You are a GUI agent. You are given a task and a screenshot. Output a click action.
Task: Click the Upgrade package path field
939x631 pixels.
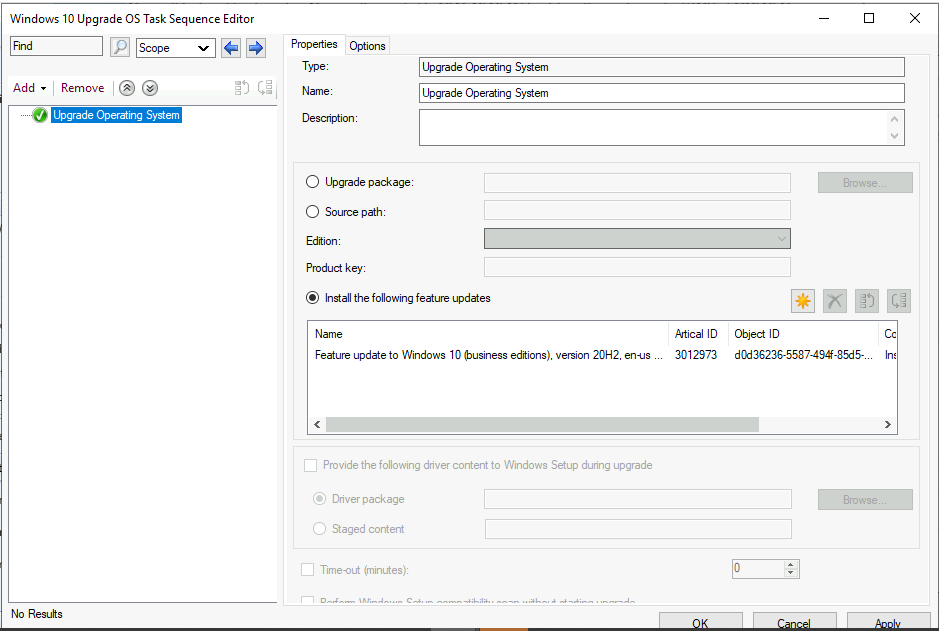(637, 183)
